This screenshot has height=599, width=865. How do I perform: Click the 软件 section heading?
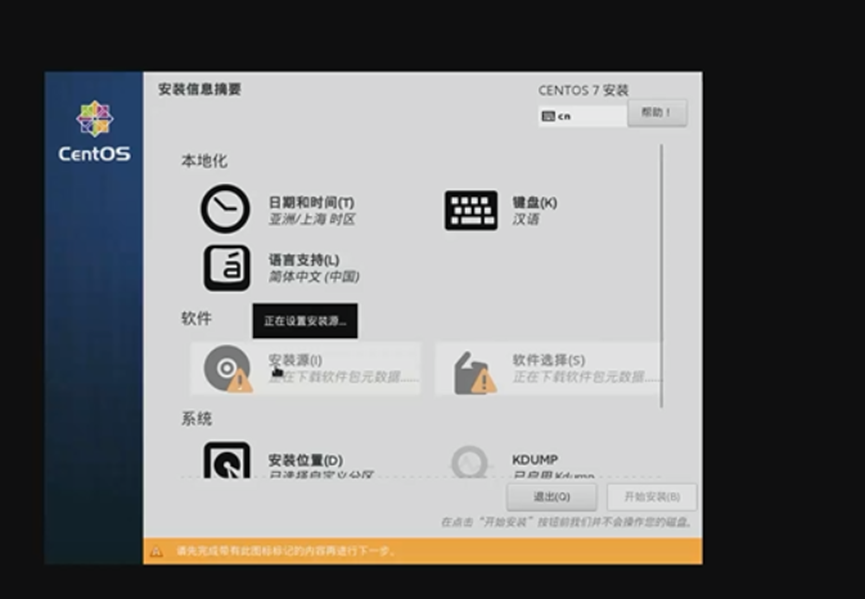pos(196,318)
